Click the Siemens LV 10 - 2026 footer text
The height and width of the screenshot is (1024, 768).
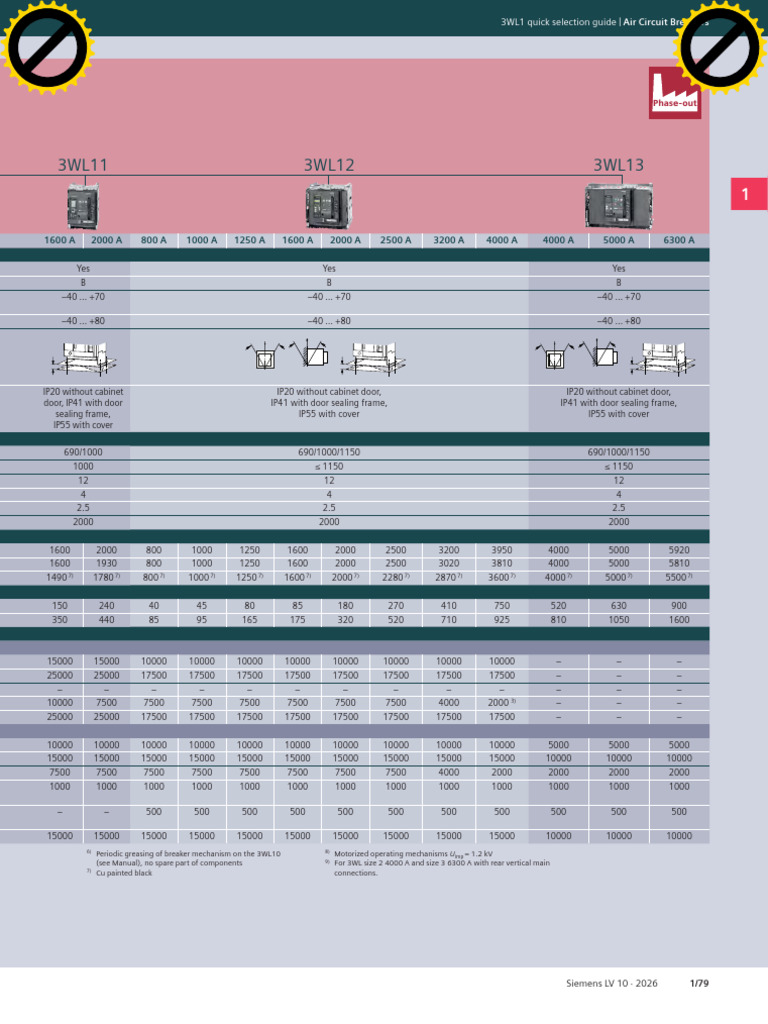[612, 983]
